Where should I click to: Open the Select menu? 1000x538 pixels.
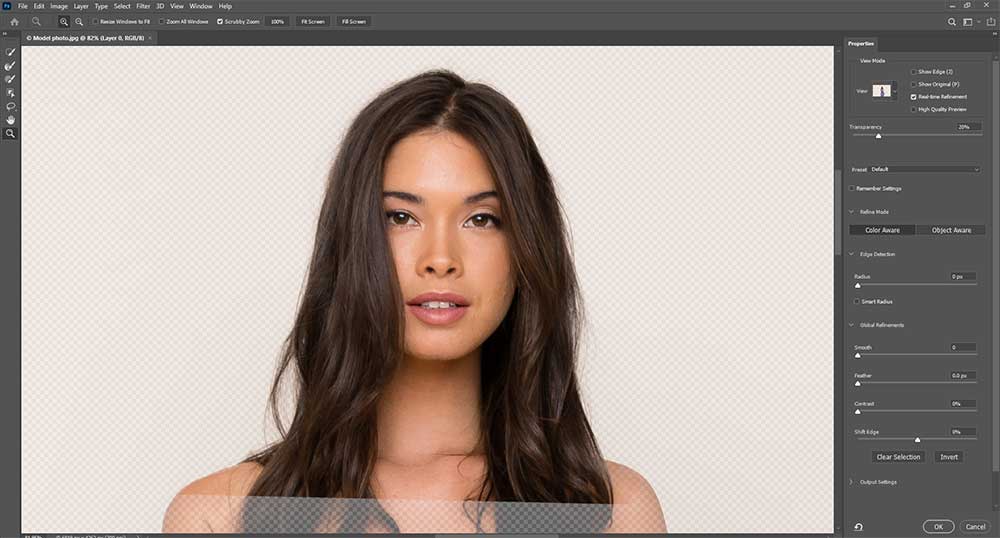122,6
